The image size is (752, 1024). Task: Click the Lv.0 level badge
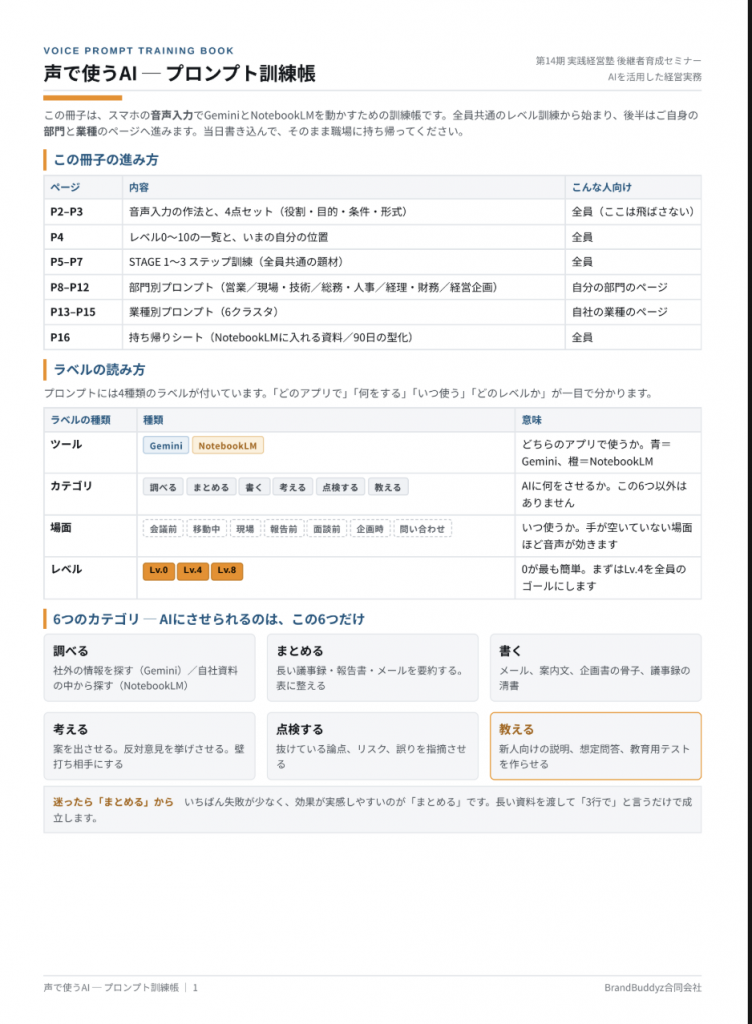[x=158, y=571]
